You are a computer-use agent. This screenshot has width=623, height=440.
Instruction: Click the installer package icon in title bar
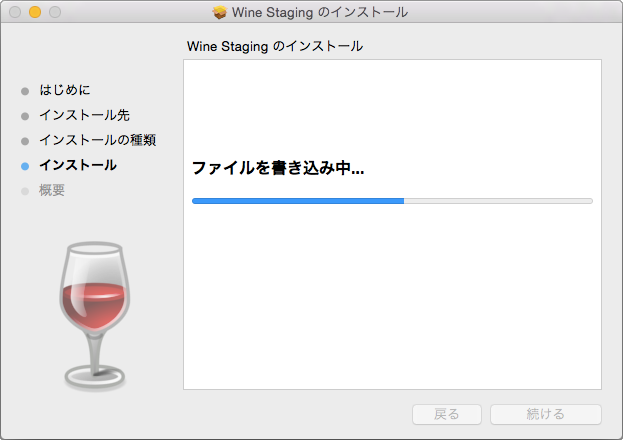(x=219, y=12)
